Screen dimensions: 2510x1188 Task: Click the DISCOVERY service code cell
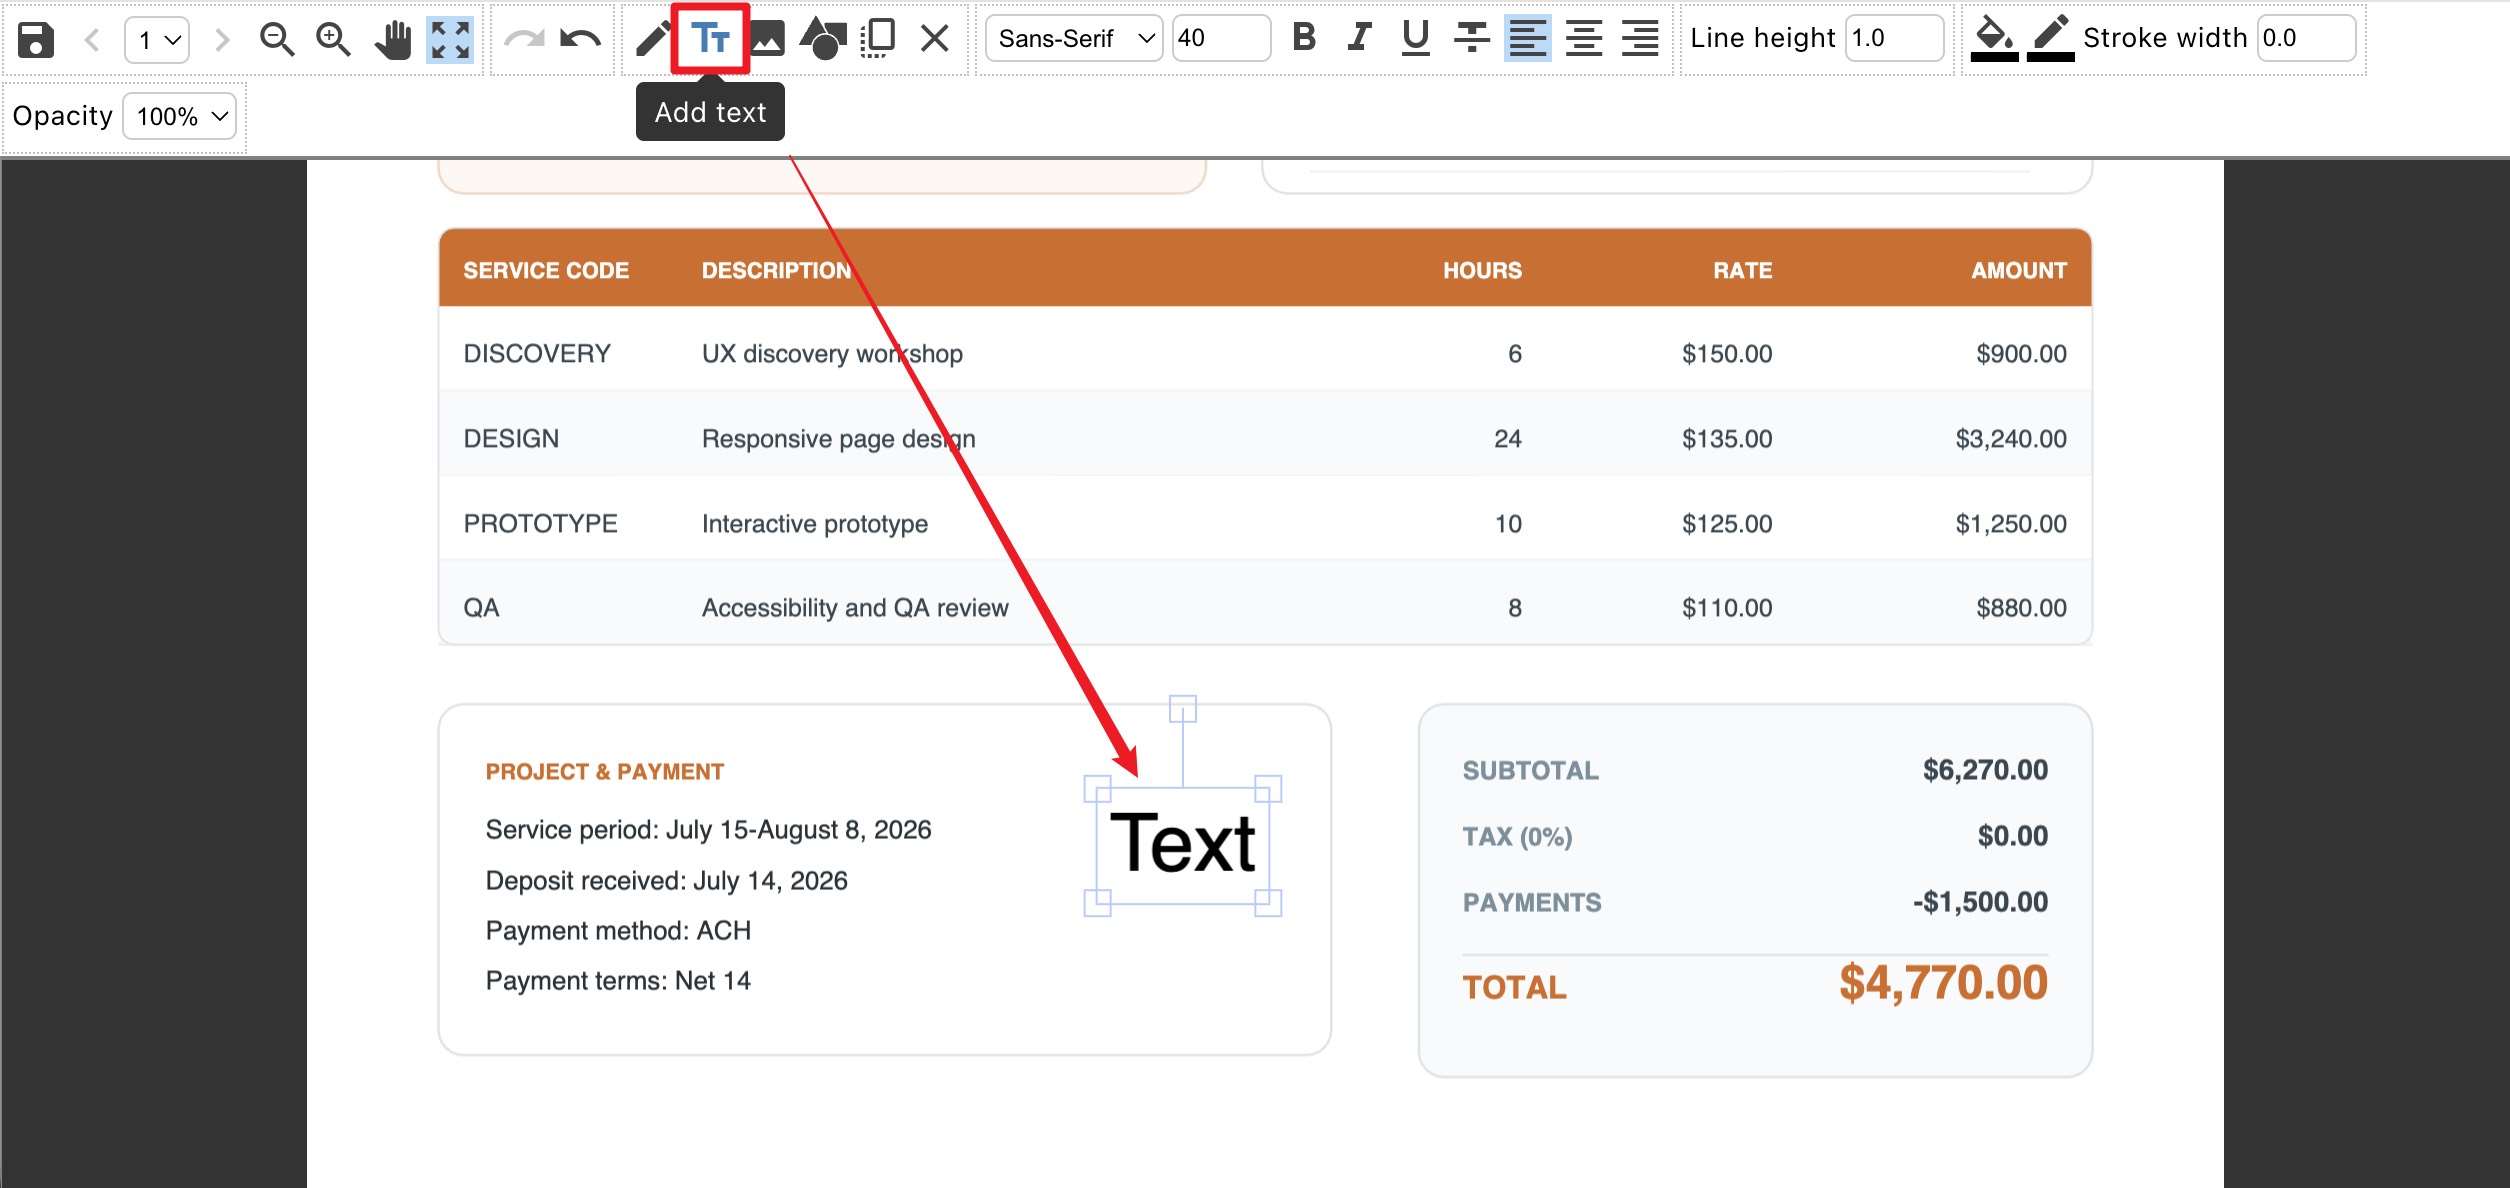[537, 353]
